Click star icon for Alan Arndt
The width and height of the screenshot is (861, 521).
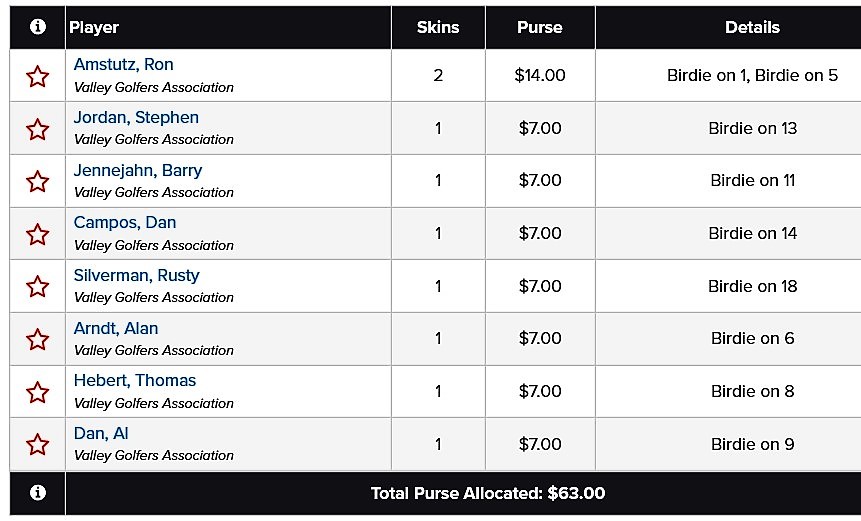pyautogui.click(x=37, y=339)
